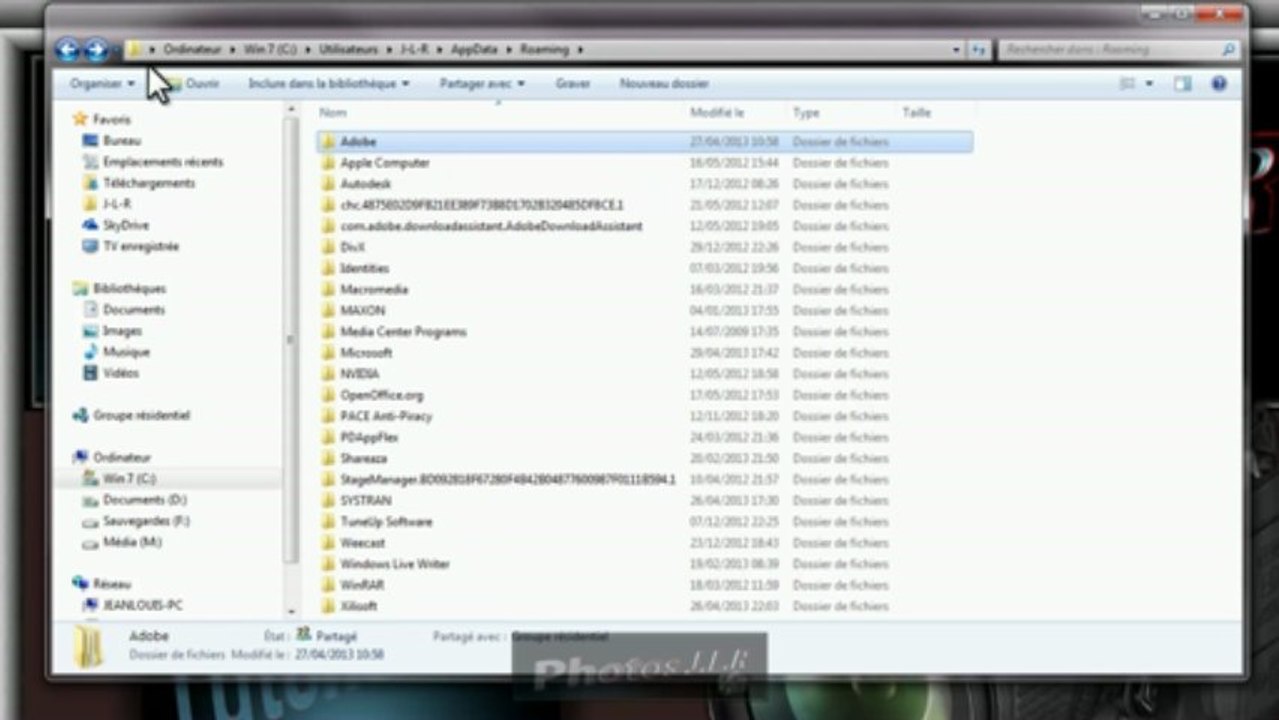The width and height of the screenshot is (1279, 720).
Task: Open the Help question mark icon
Action: point(1219,84)
